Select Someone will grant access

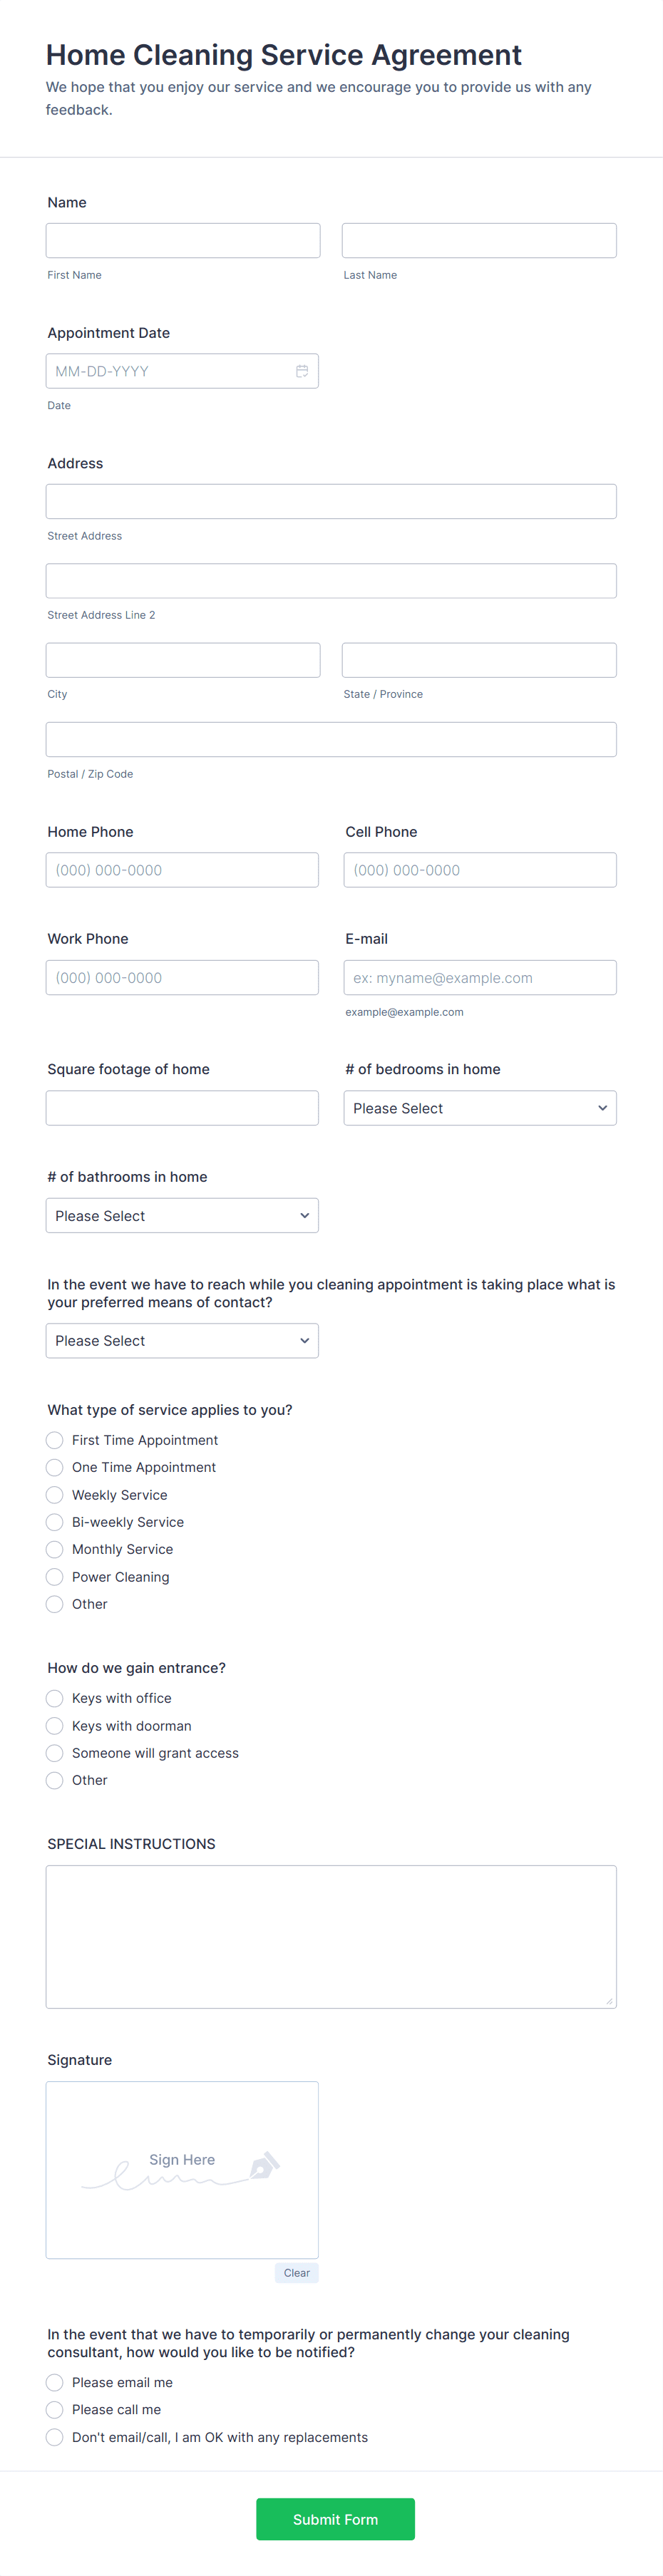[54, 1753]
